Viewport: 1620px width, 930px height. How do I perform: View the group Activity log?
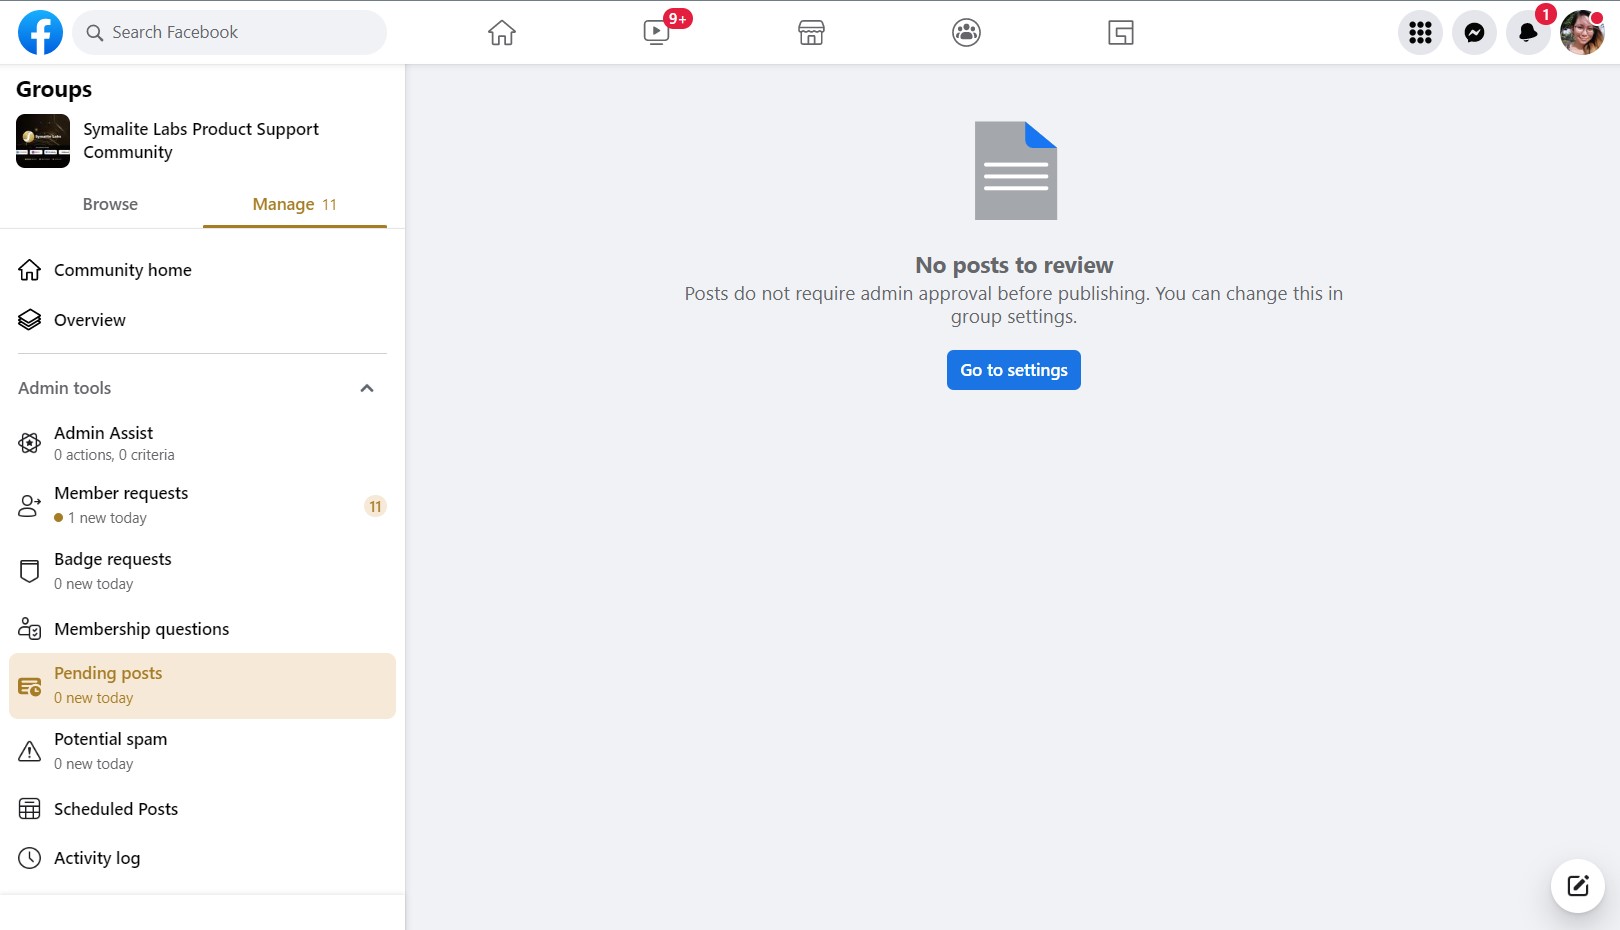click(x=97, y=858)
